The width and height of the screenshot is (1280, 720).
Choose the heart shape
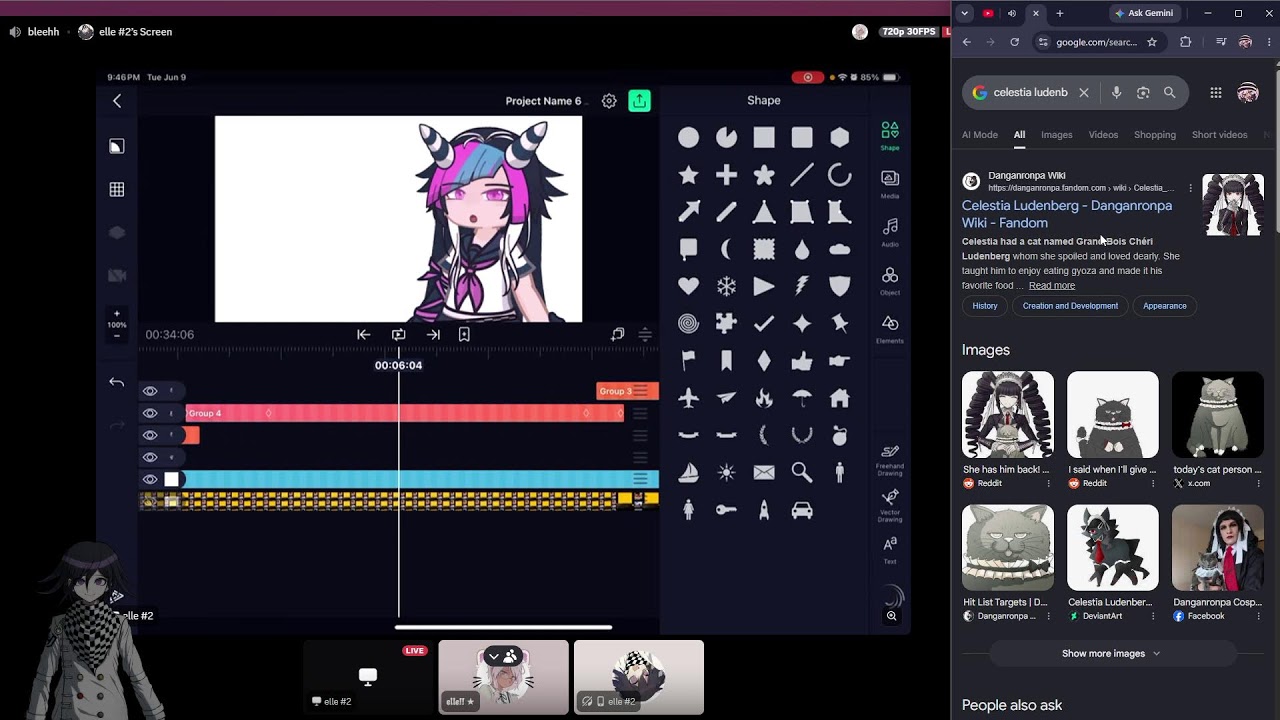tap(688, 286)
